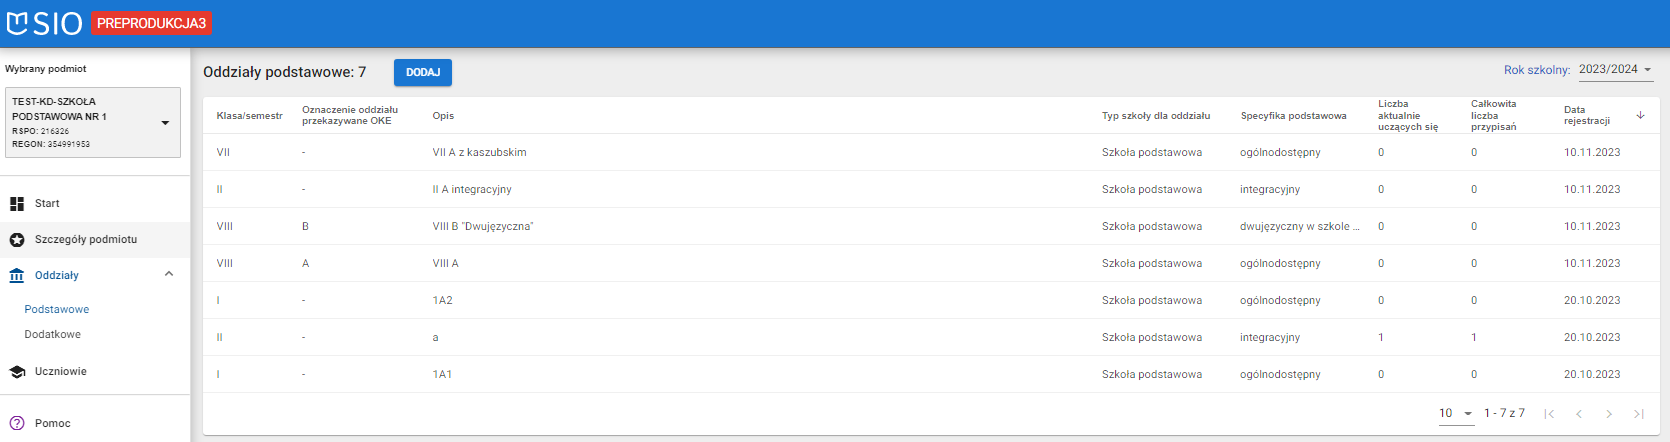Jump to last page arrow
This screenshot has width=1670, height=442.
pos(1639,414)
